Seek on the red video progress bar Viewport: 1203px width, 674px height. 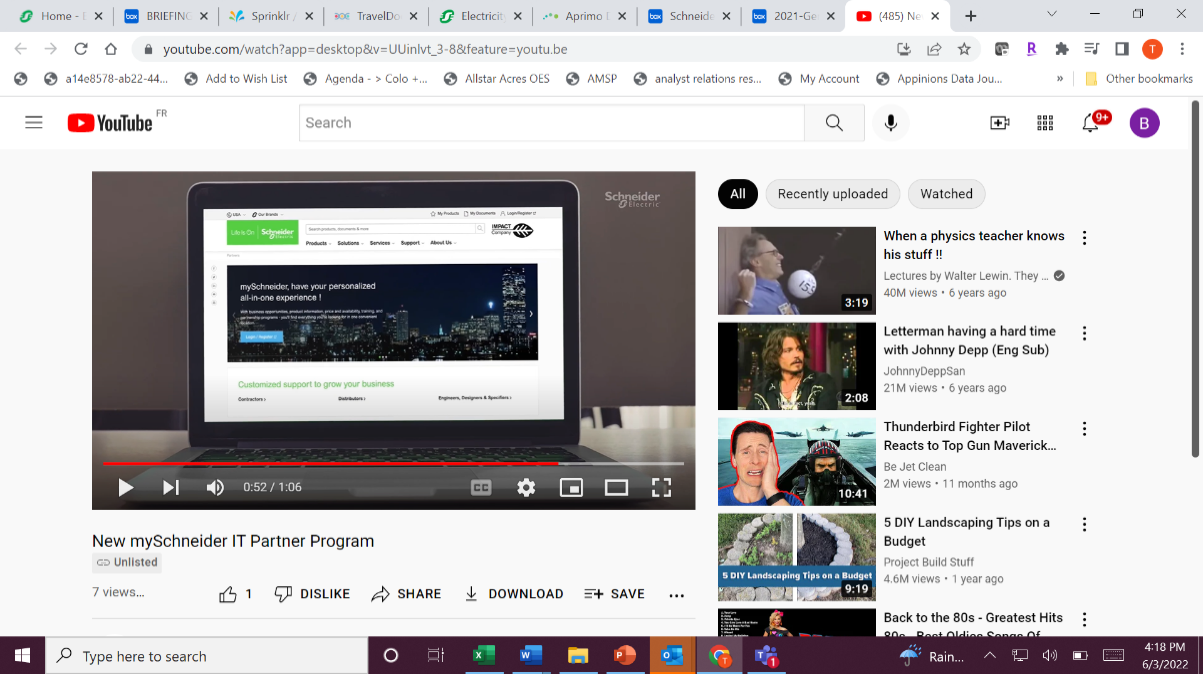point(393,464)
